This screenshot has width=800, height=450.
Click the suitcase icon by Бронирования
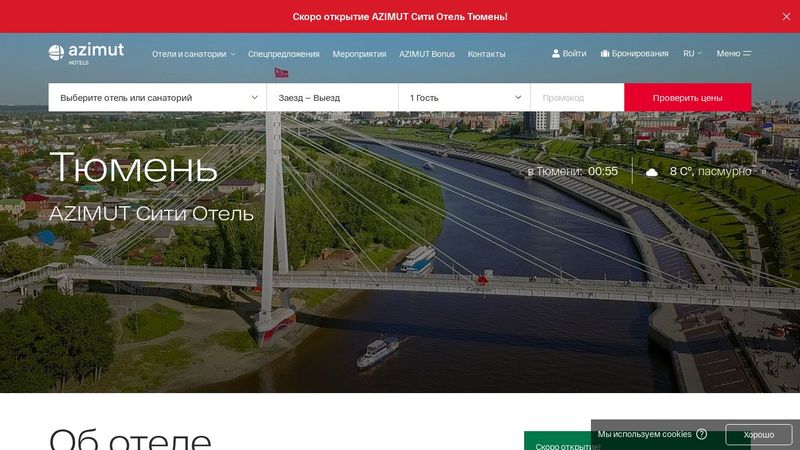pos(605,53)
